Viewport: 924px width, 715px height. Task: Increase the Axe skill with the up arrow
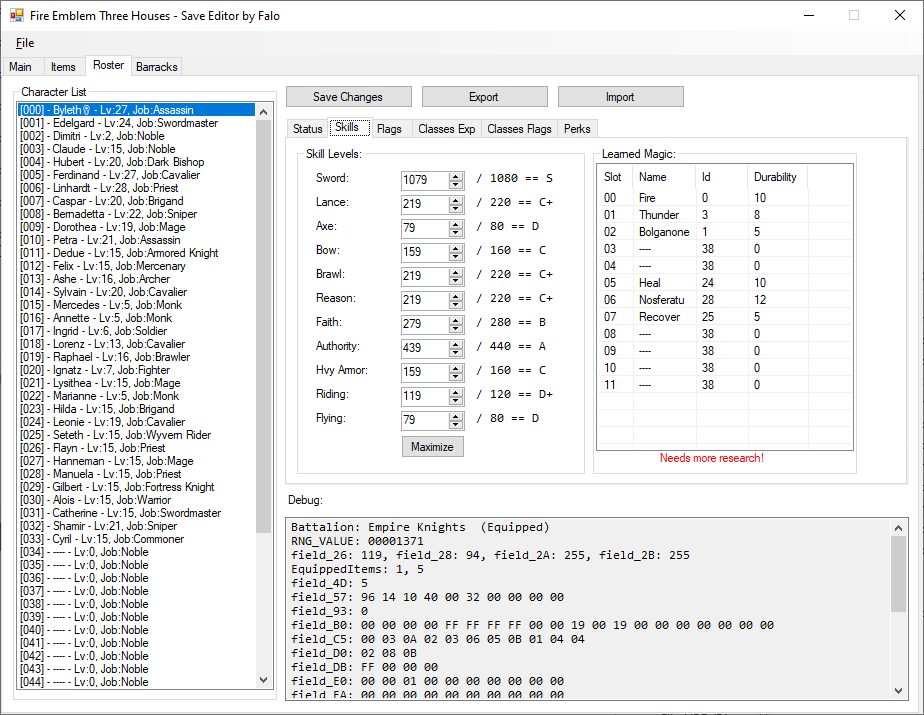click(456, 224)
